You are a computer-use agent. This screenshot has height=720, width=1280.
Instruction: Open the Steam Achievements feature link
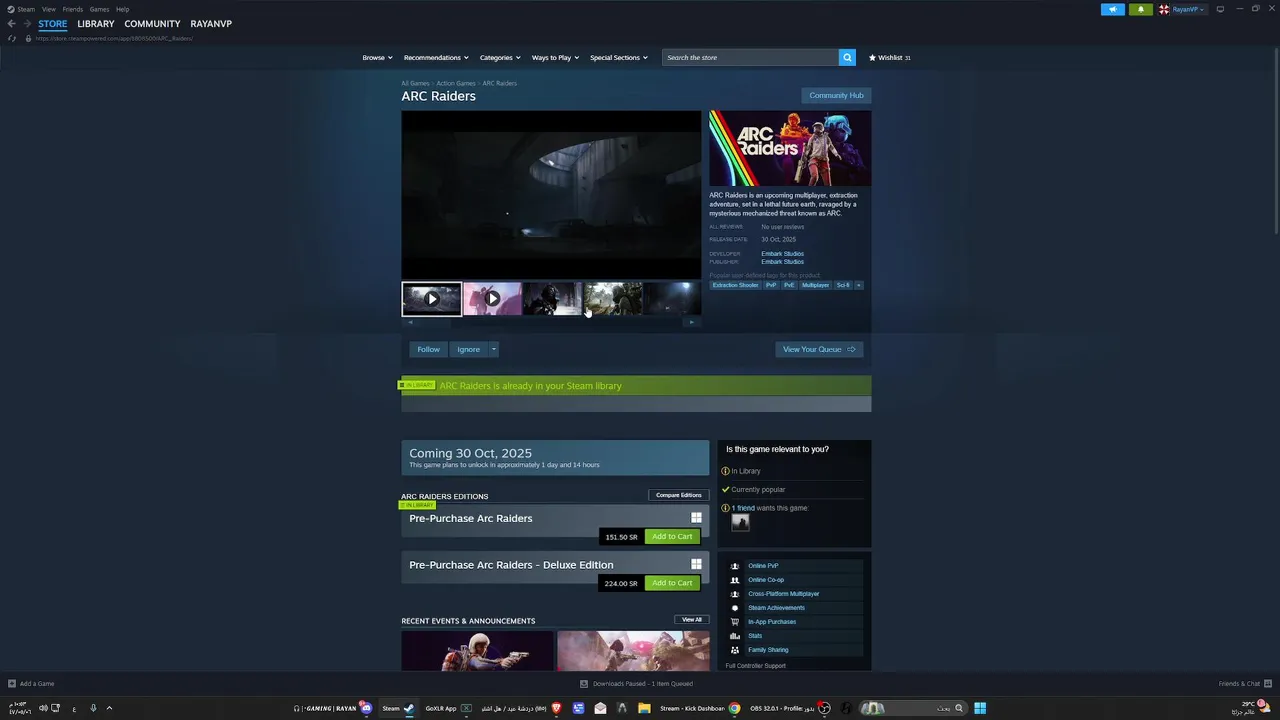tap(776, 608)
